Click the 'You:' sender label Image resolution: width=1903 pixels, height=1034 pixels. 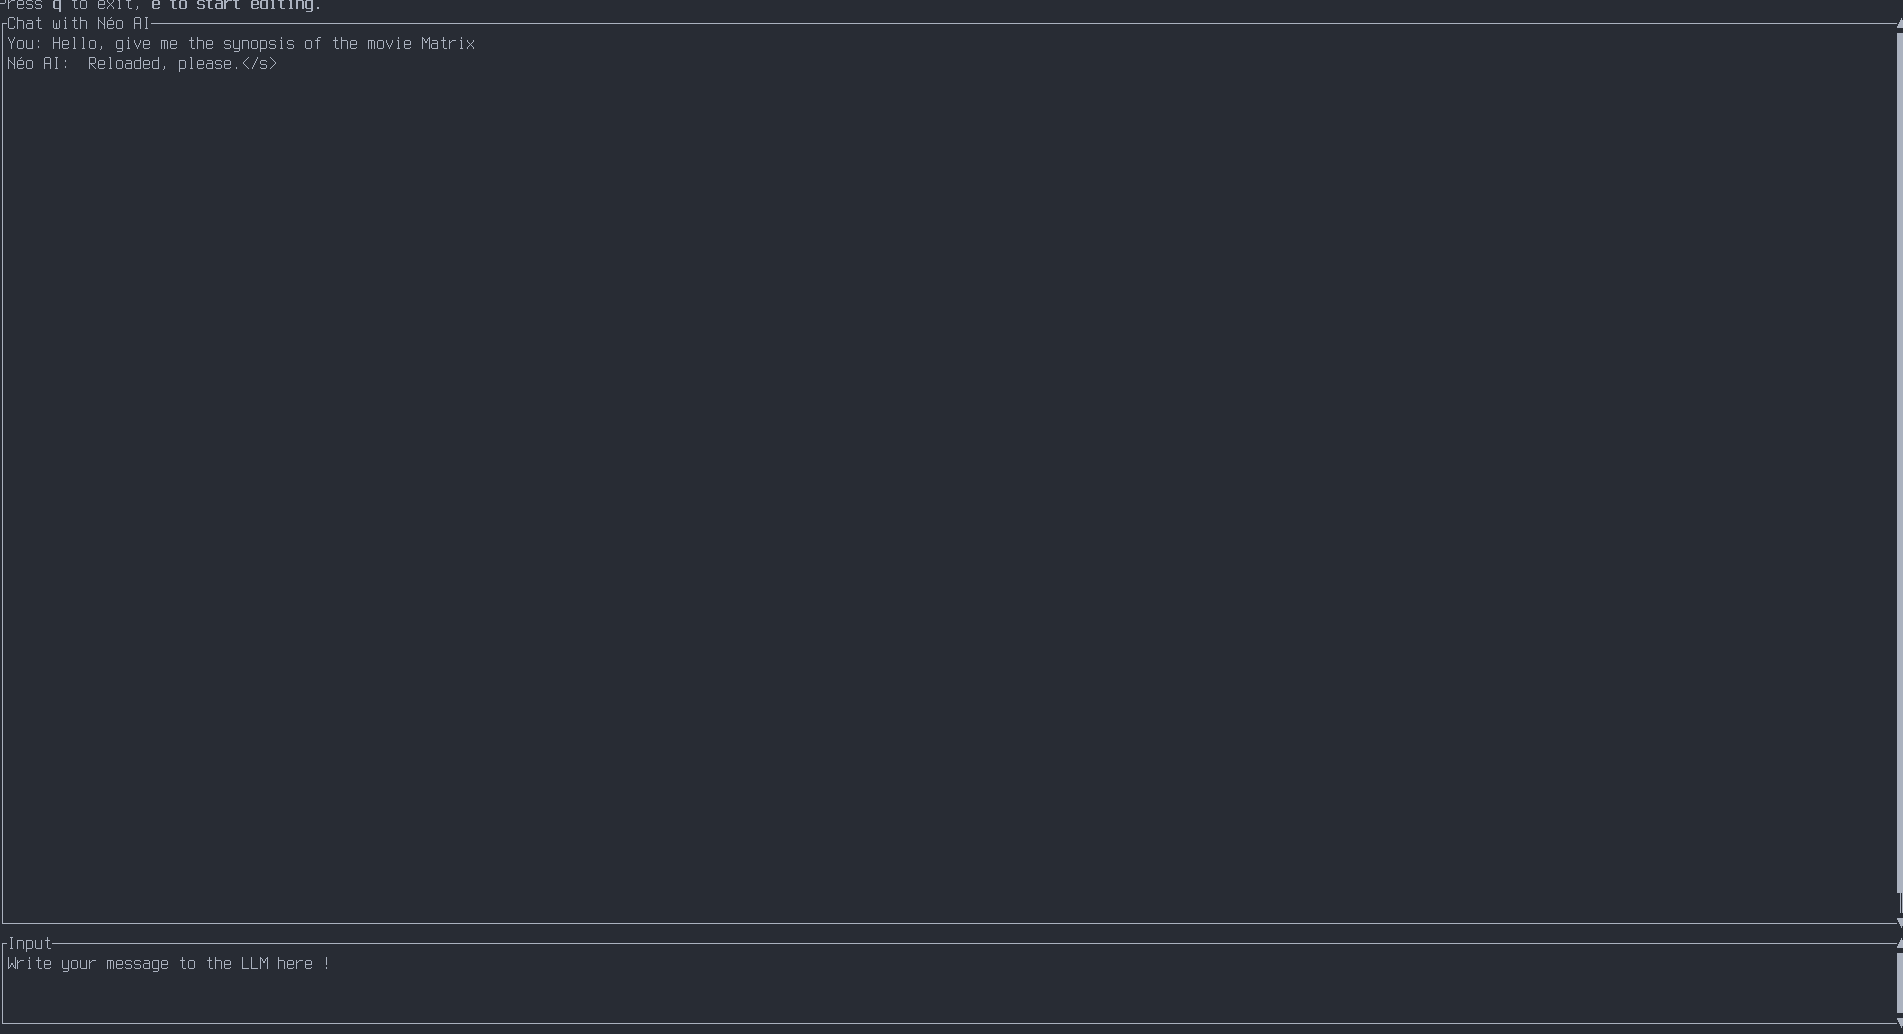(24, 43)
